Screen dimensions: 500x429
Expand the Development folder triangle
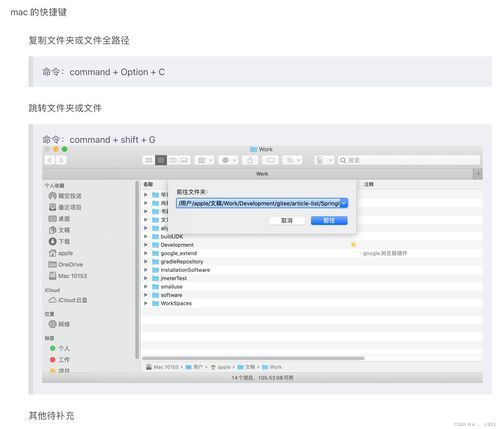[146, 245]
